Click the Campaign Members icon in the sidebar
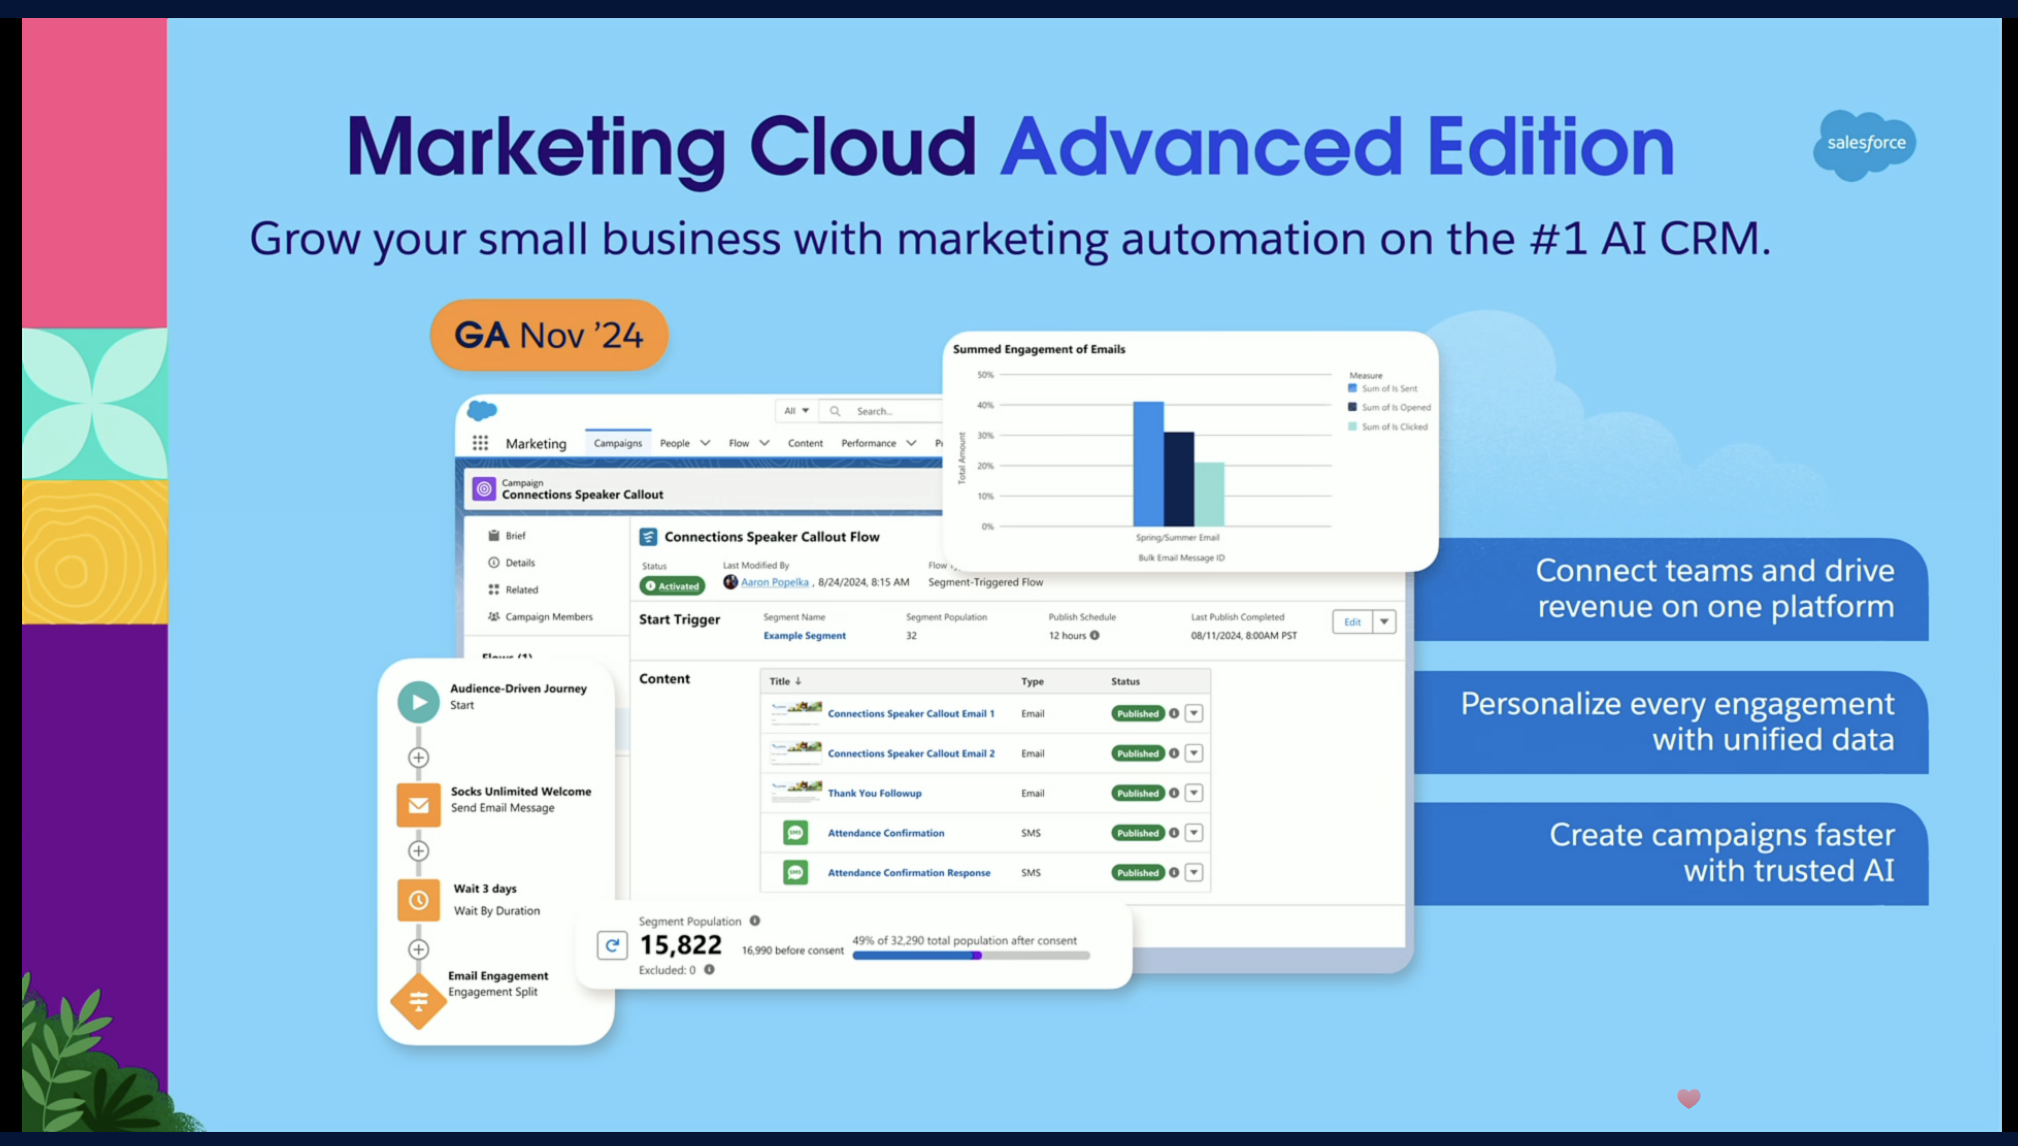The image size is (2018, 1146). tap(493, 617)
